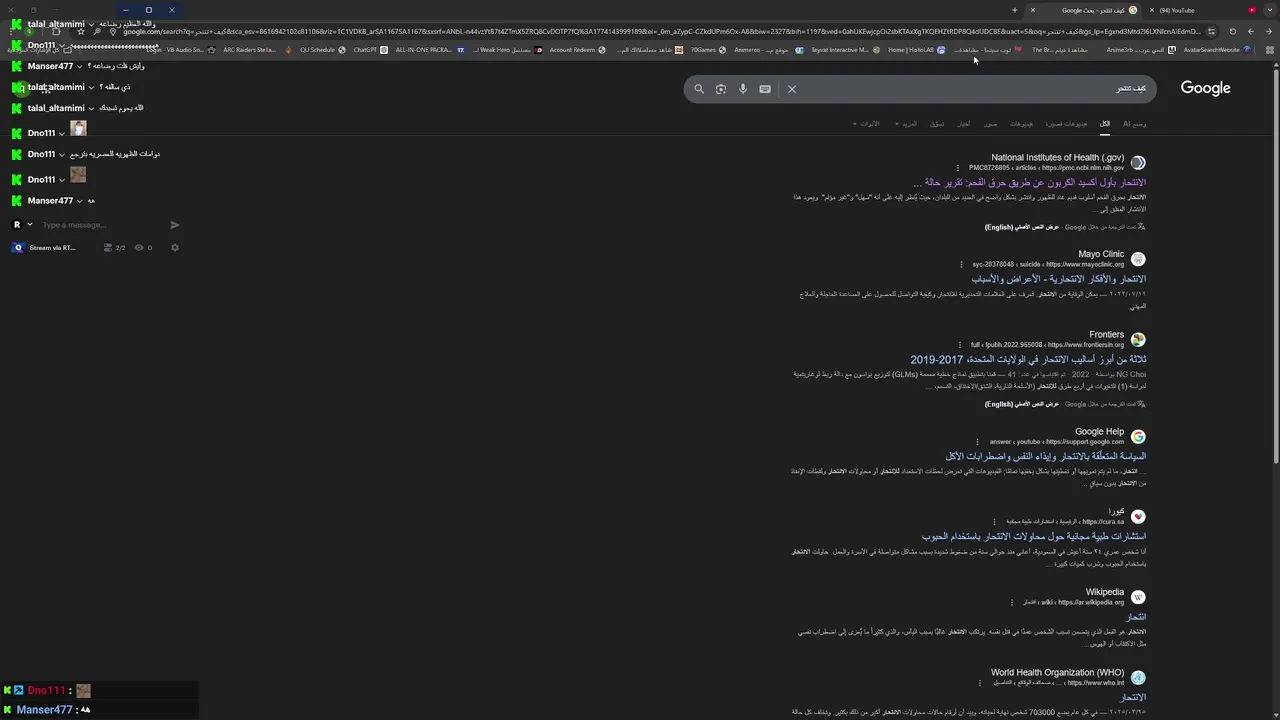1280x720 pixels.
Task: Open Google Lens image search icon
Action: 721,89
